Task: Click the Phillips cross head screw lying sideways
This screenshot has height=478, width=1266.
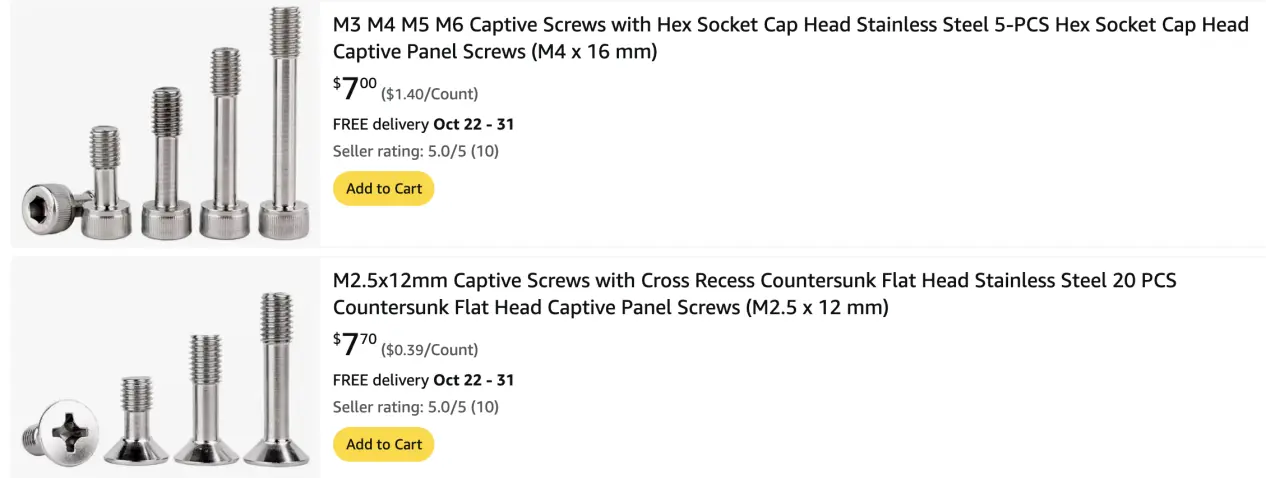Action: tap(60, 430)
